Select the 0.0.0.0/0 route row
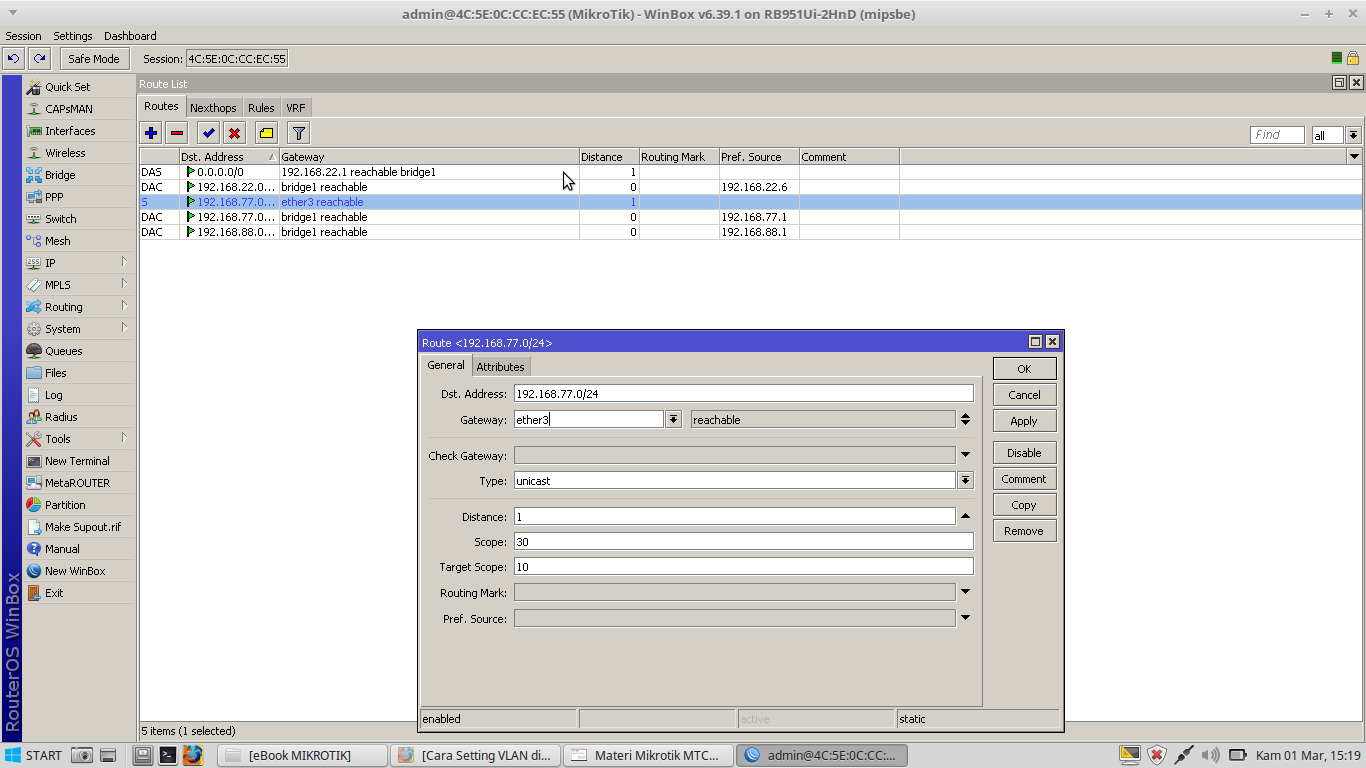Image resolution: width=1366 pixels, height=768 pixels. (x=750, y=172)
